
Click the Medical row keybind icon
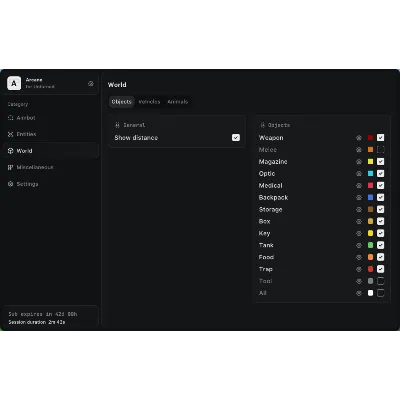(359, 186)
